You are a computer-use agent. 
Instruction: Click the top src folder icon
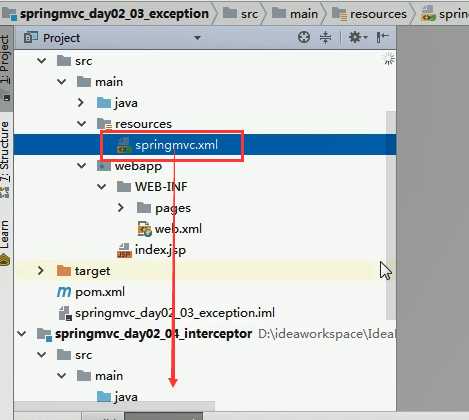coord(64,61)
